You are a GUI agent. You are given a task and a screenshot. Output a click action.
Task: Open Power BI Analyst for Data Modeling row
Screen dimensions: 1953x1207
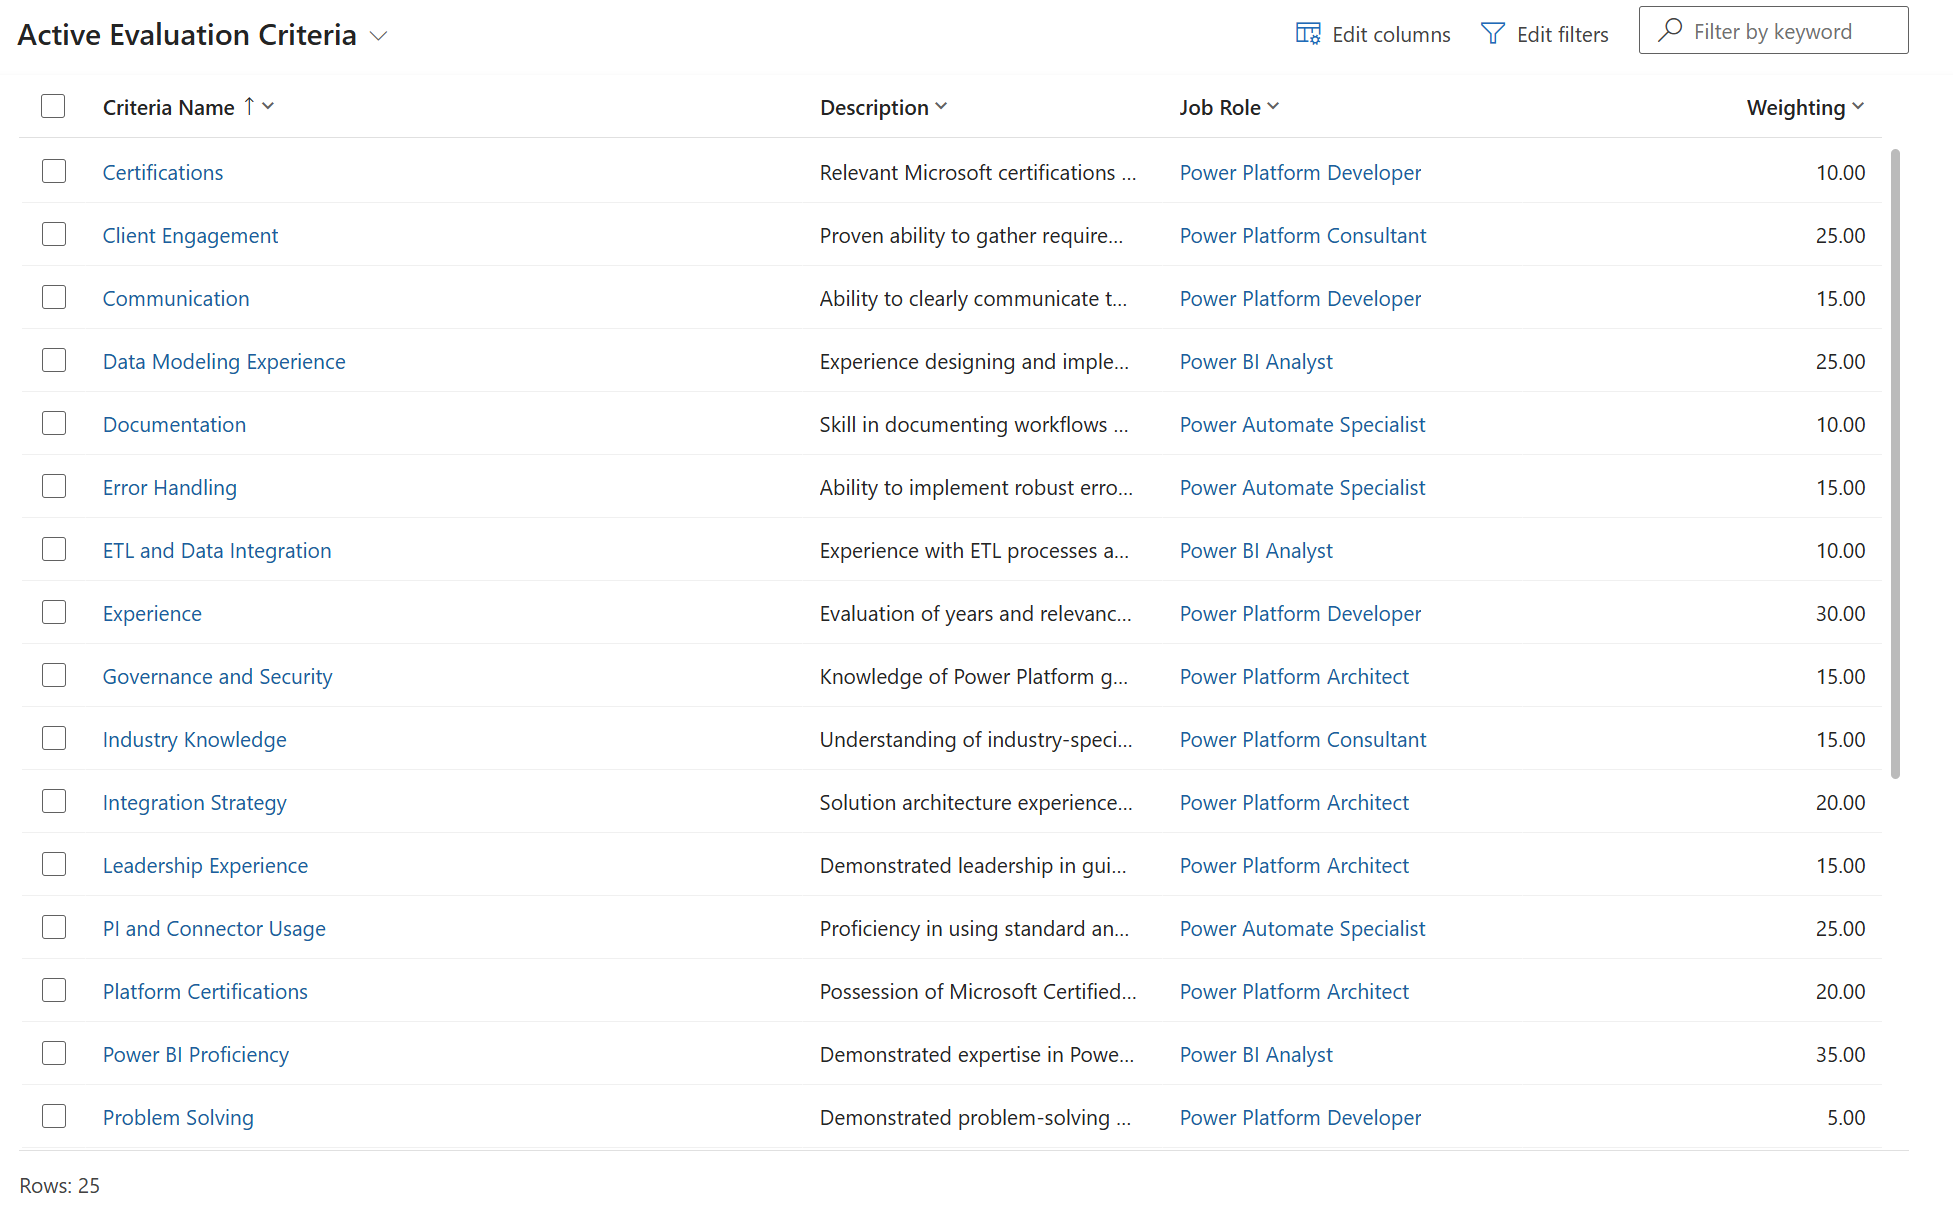click(1255, 362)
